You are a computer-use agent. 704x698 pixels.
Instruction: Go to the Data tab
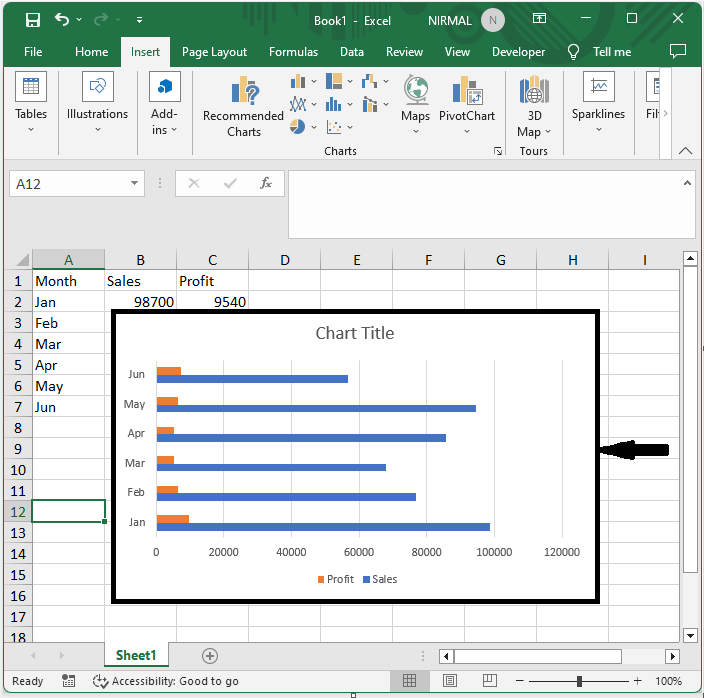pos(352,52)
